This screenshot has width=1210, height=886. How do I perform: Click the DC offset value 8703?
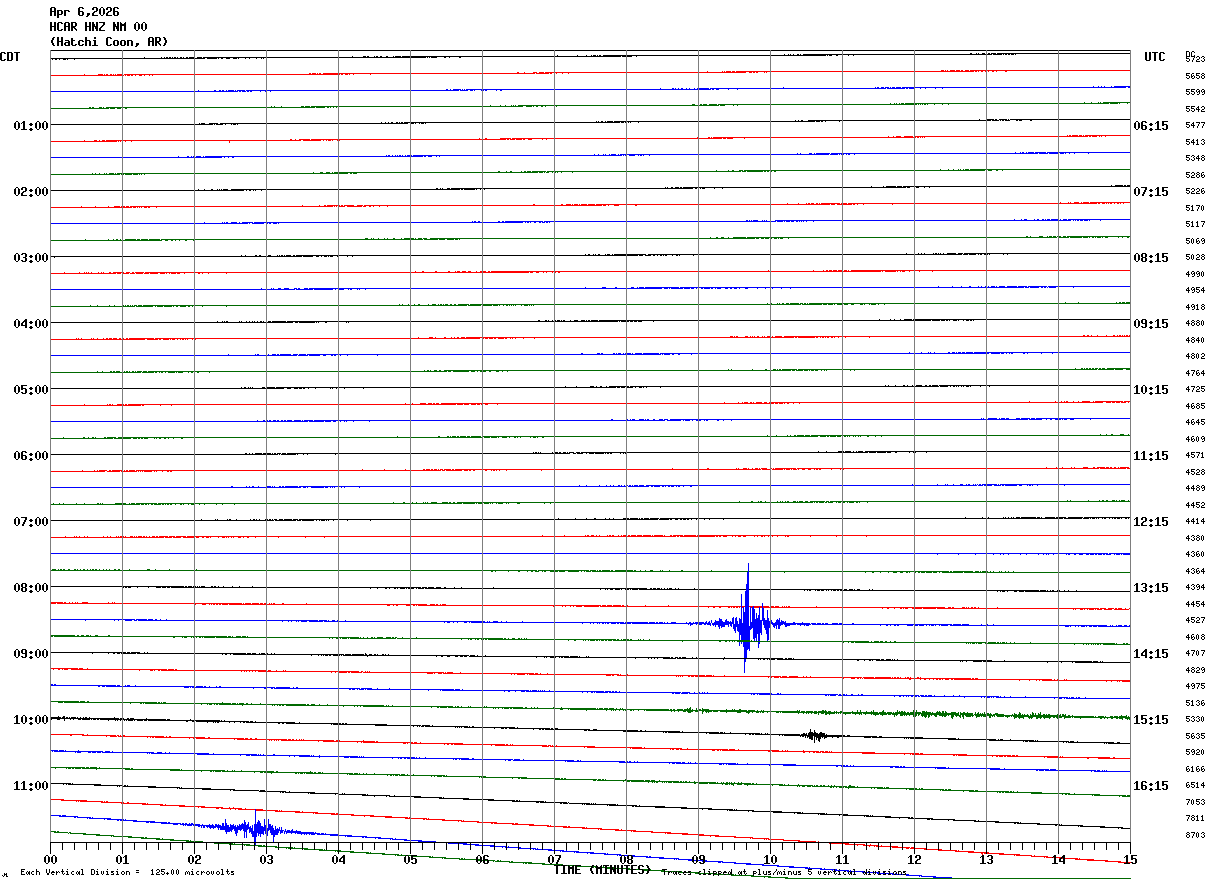(1194, 835)
